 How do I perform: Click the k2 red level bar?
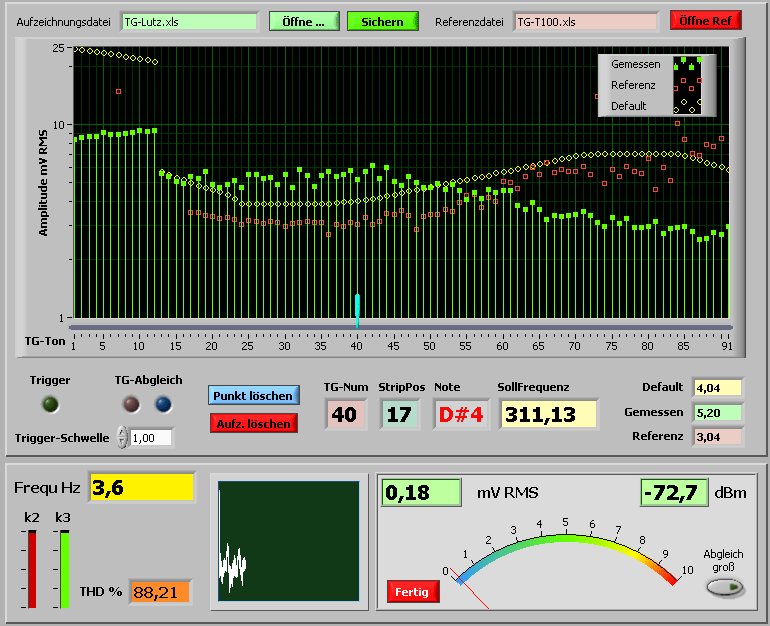32,570
